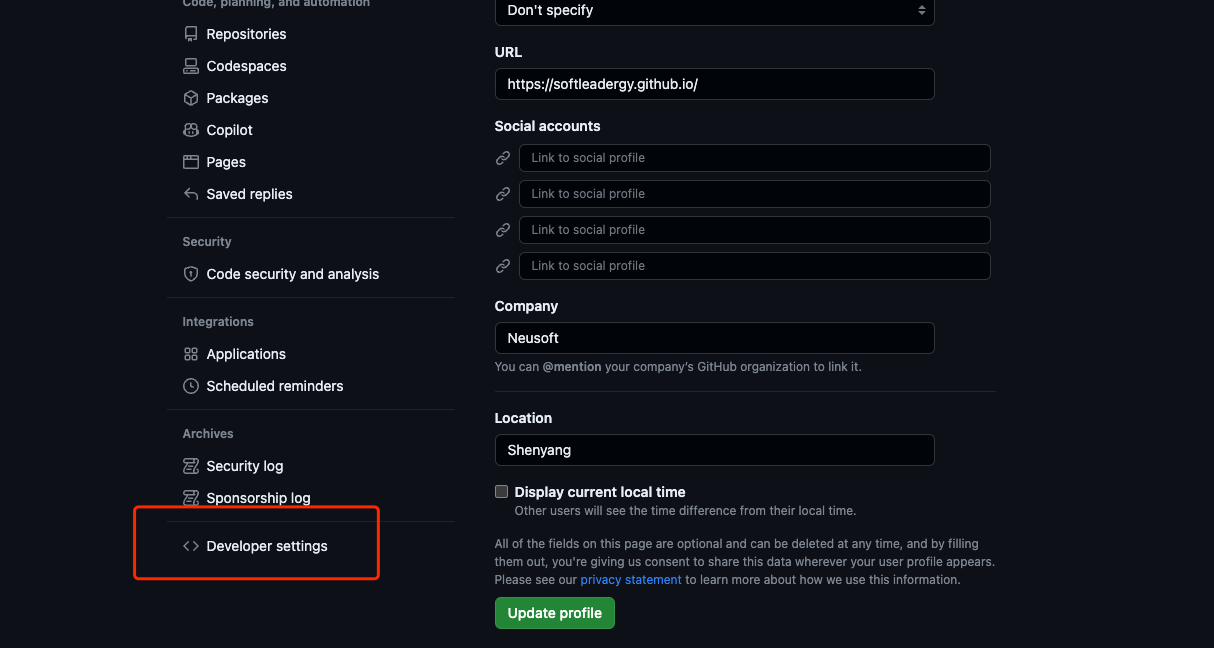
Task: Click the Scheduled reminders clock icon
Action: pyautogui.click(x=191, y=386)
